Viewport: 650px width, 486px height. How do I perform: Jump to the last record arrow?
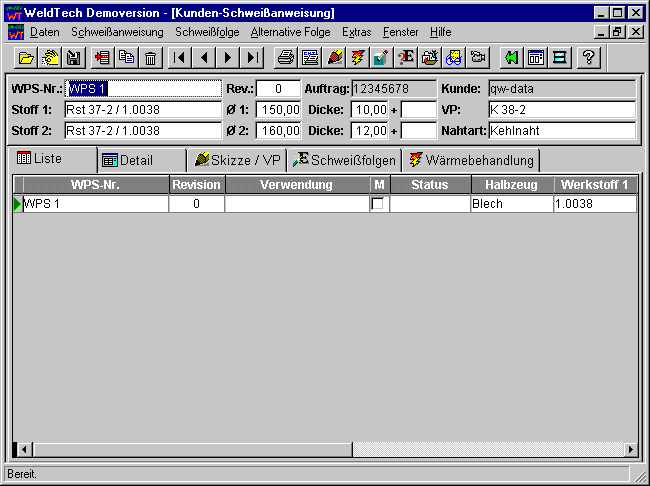tap(253, 57)
